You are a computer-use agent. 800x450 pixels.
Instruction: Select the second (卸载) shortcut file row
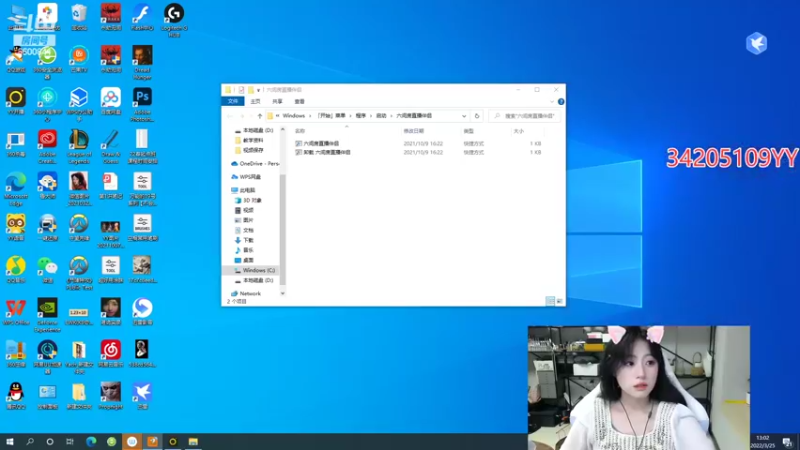click(418, 153)
